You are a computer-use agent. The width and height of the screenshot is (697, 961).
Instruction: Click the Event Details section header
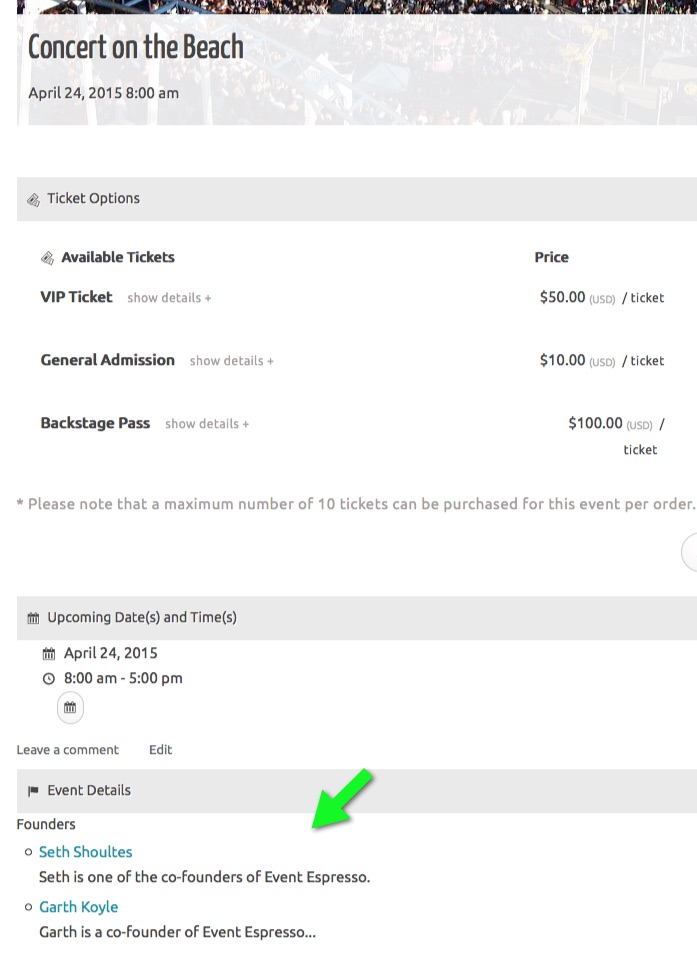coord(357,791)
